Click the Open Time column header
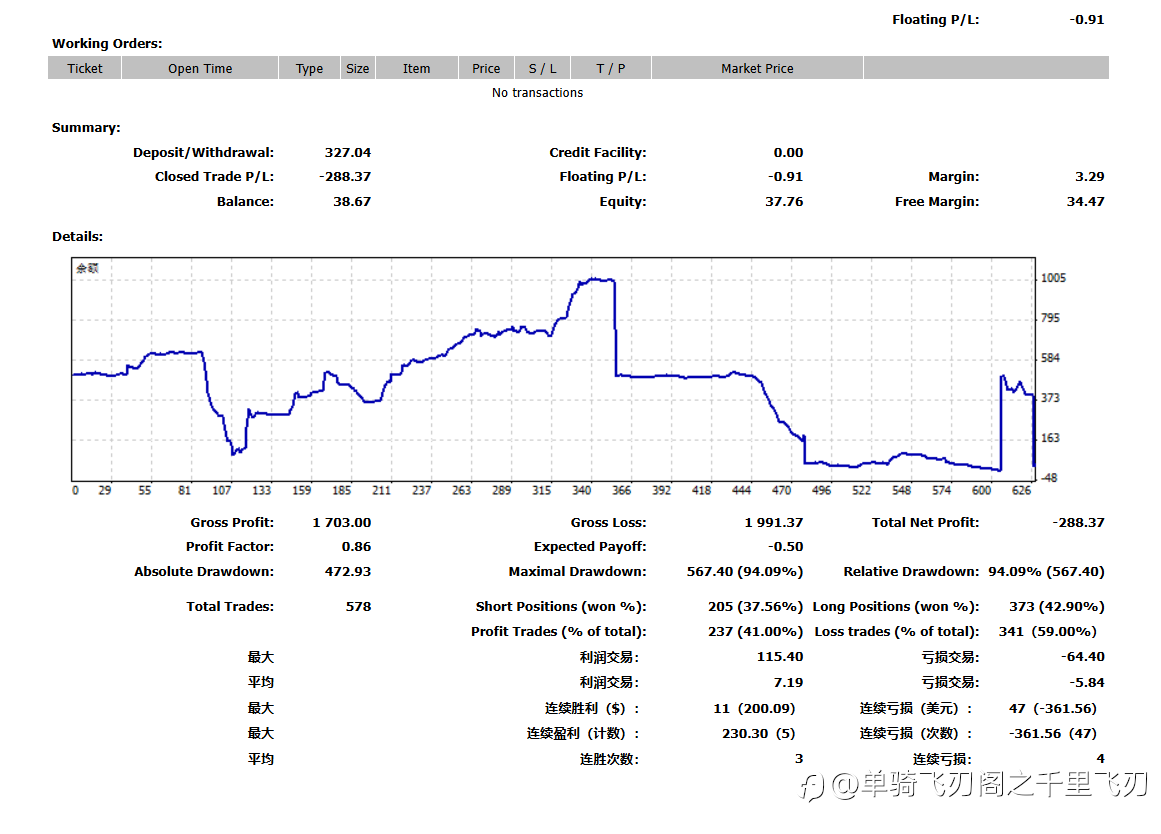This screenshot has width=1161, height=834. tap(200, 68)
